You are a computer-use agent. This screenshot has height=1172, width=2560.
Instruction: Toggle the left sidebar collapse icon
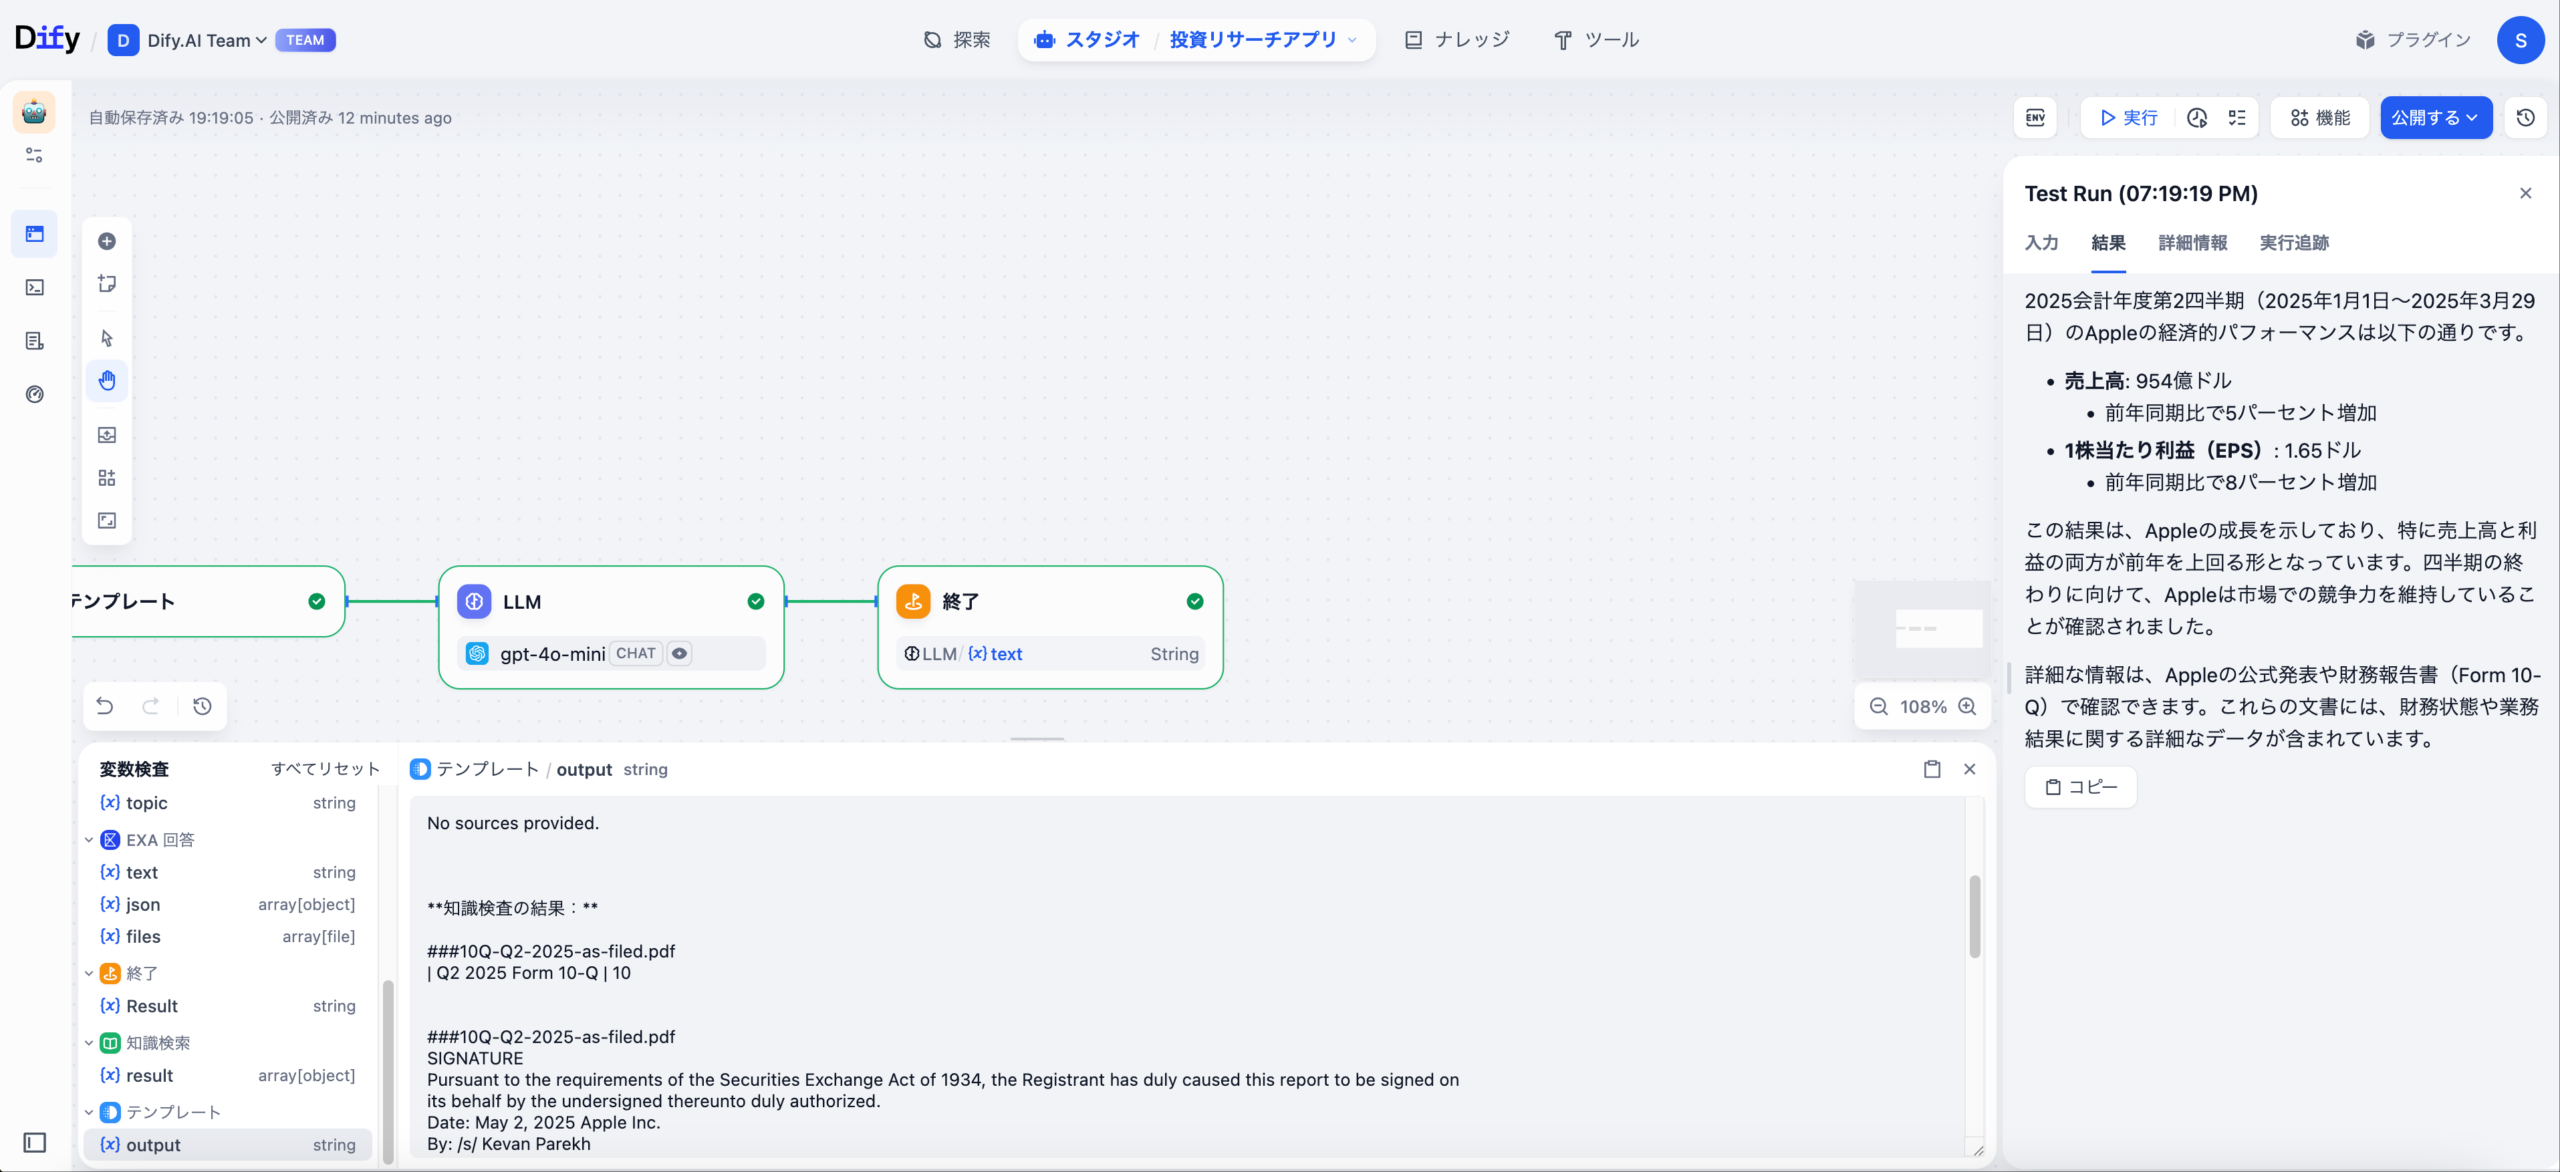coord(35,1142)
